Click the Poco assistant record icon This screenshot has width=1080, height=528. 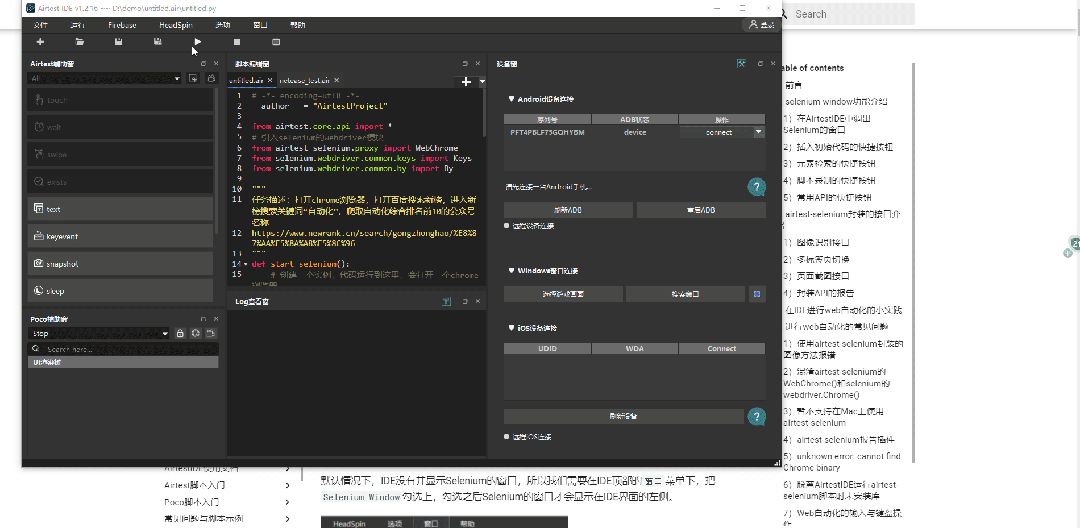(x=211, y=333)
